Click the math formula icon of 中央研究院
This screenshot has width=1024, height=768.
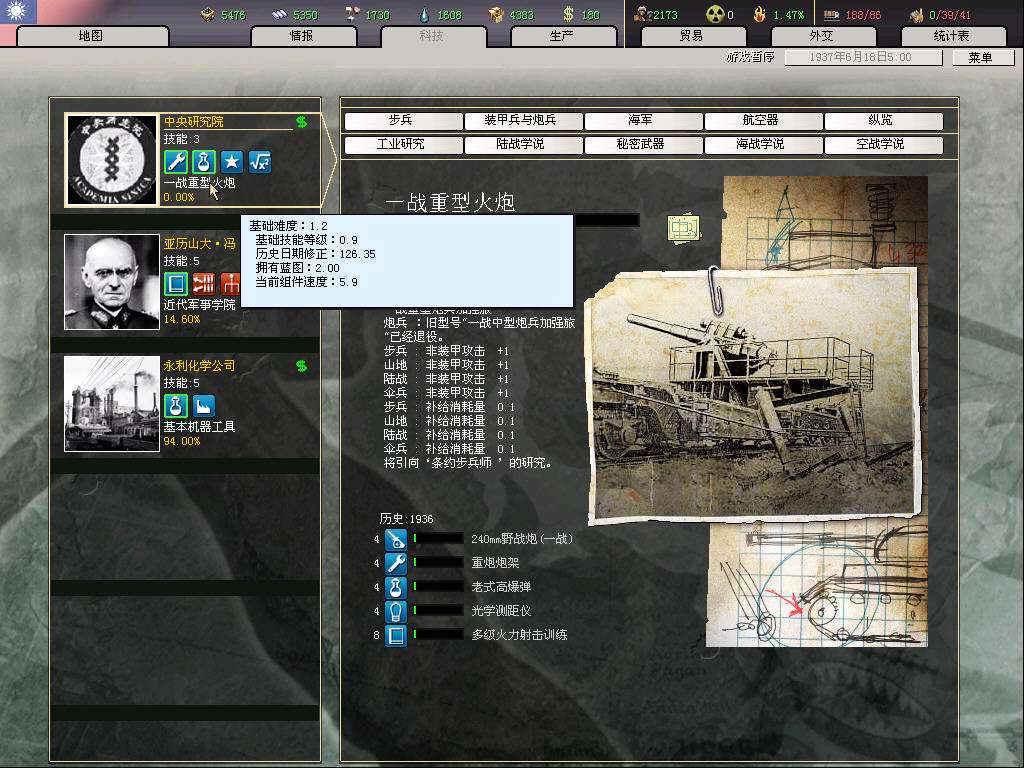[x=260, y=161]
